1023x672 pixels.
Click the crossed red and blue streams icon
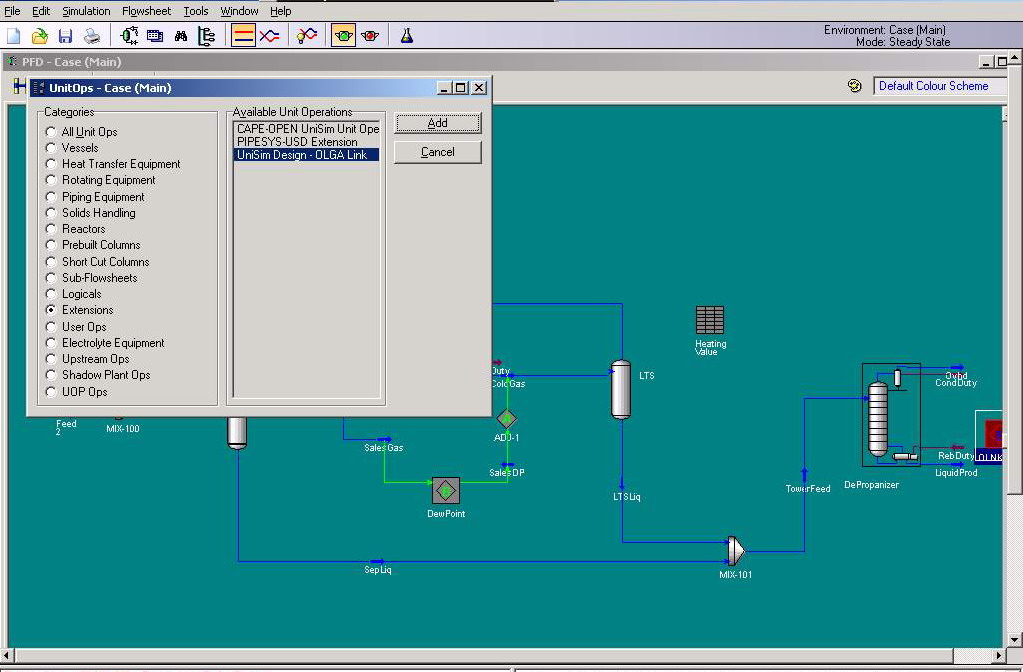tap(269, 36)
